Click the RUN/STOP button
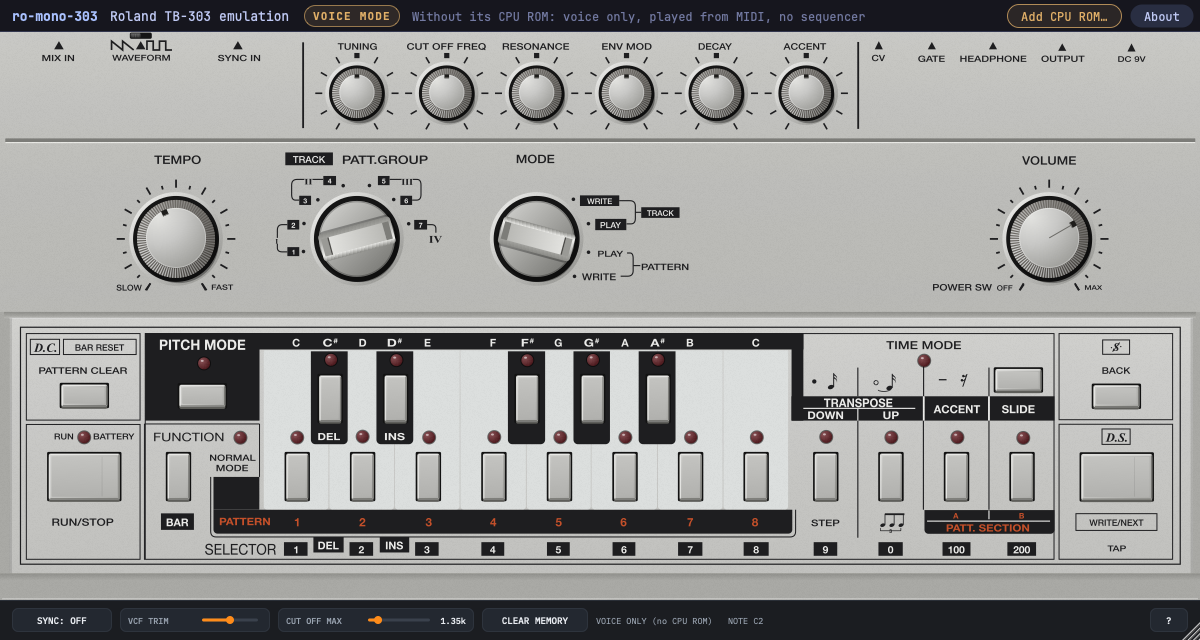 point(84,477)
